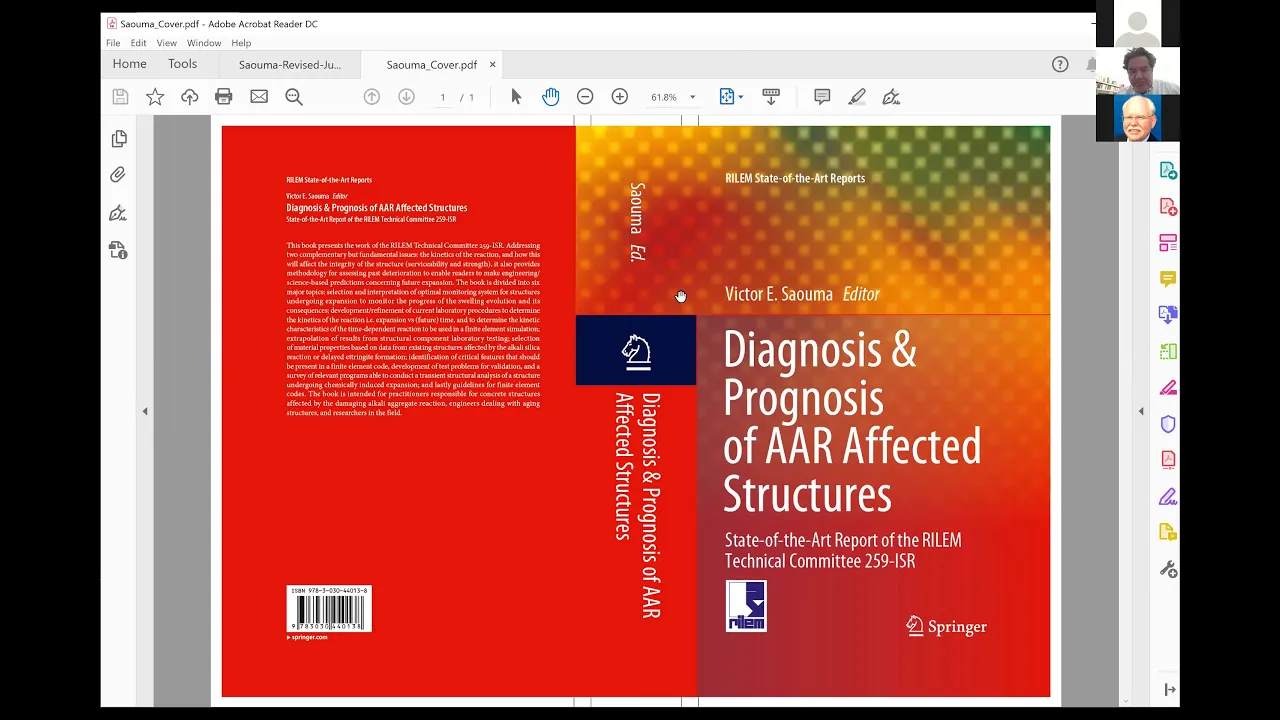The image size is (1280, 720).
Task: Go to the next page arrow
Action: [406, 97]
